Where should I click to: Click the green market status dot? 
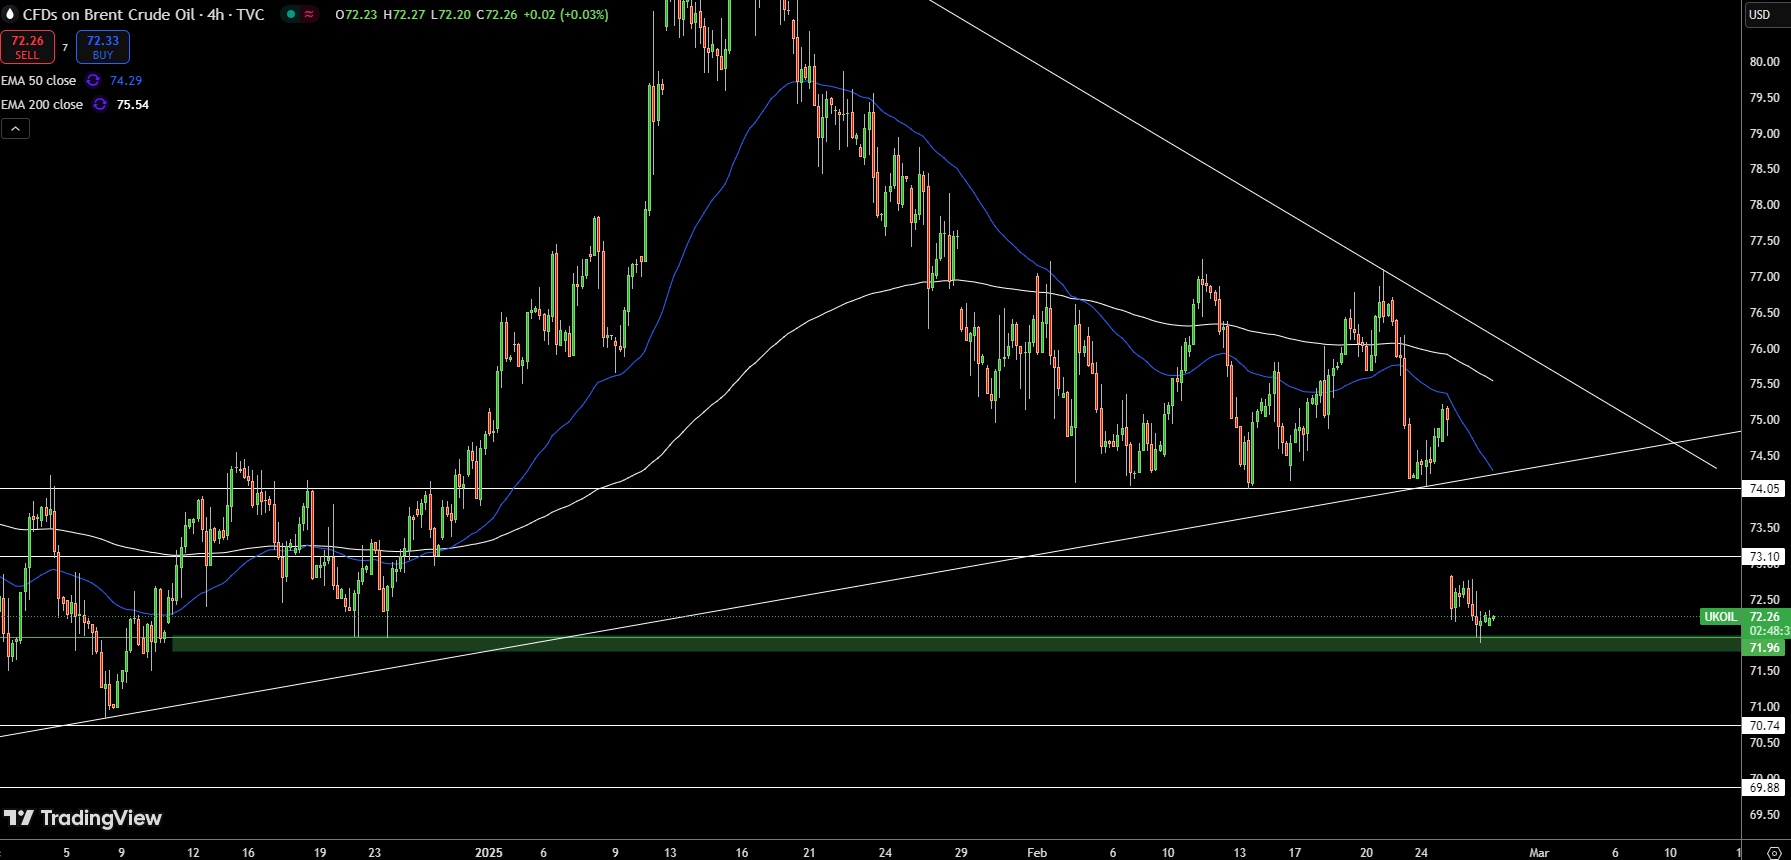(291, 14)
